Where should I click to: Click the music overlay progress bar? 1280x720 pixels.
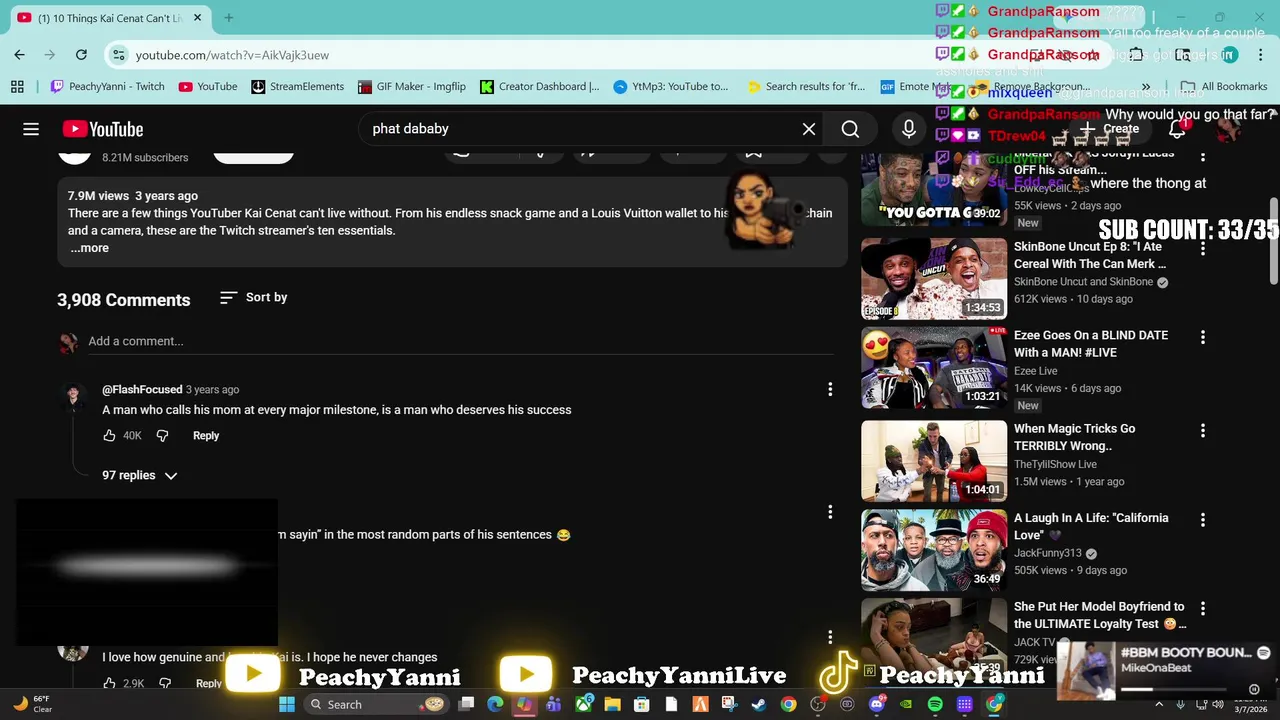[x=1173, y=689]
